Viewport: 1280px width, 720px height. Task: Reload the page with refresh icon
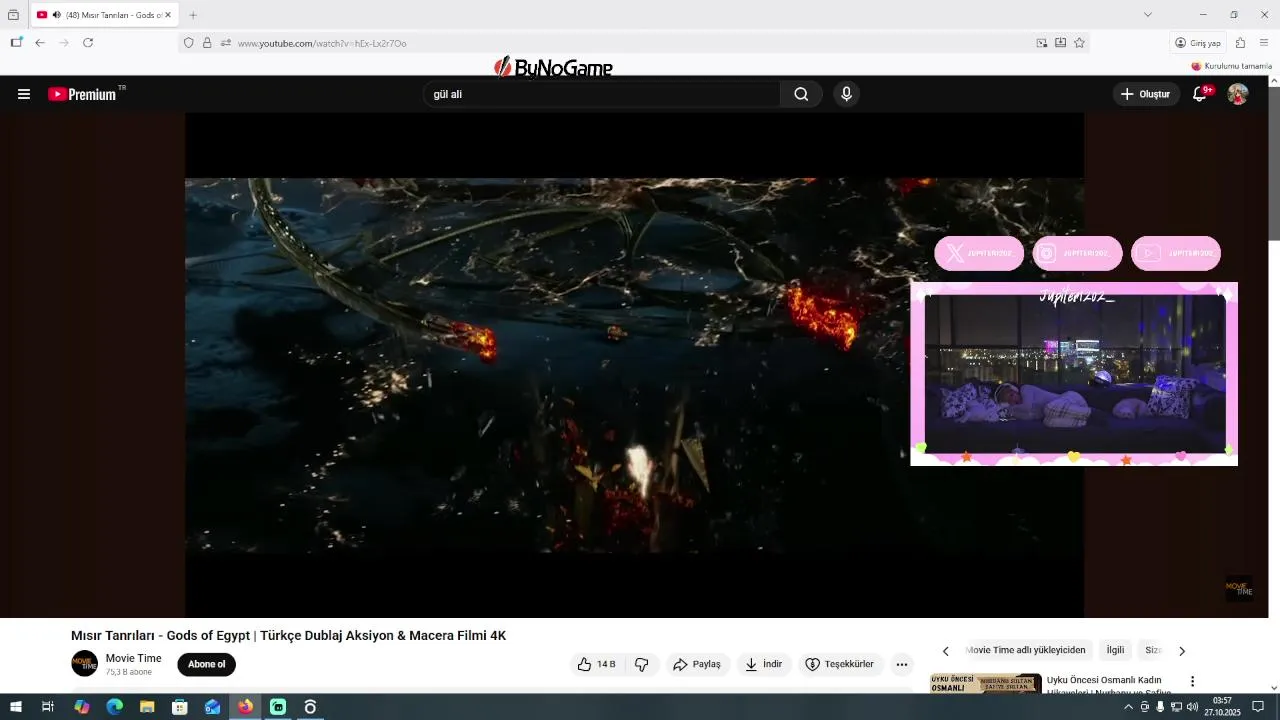pyautogui.click(x=88, y=43)
